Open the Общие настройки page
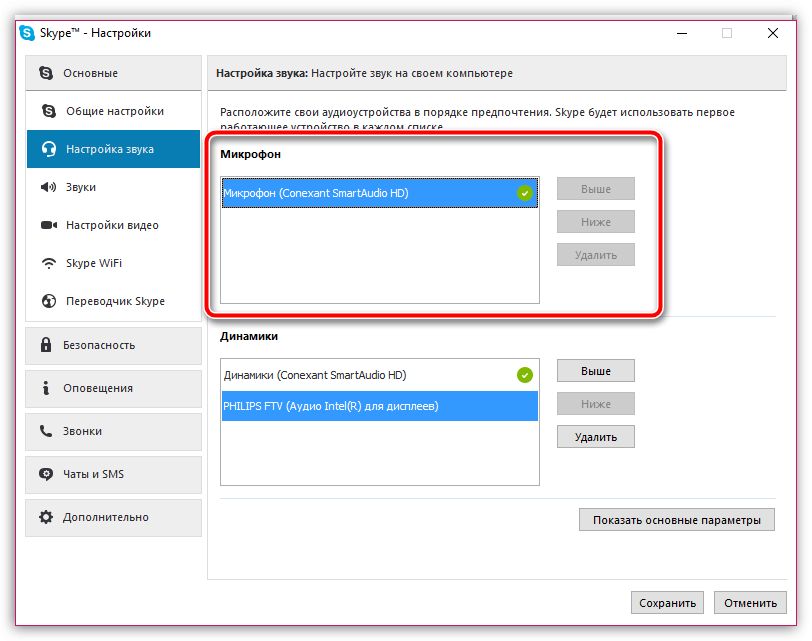This screenshot has width=812, height=641. (x=113, y=111)
